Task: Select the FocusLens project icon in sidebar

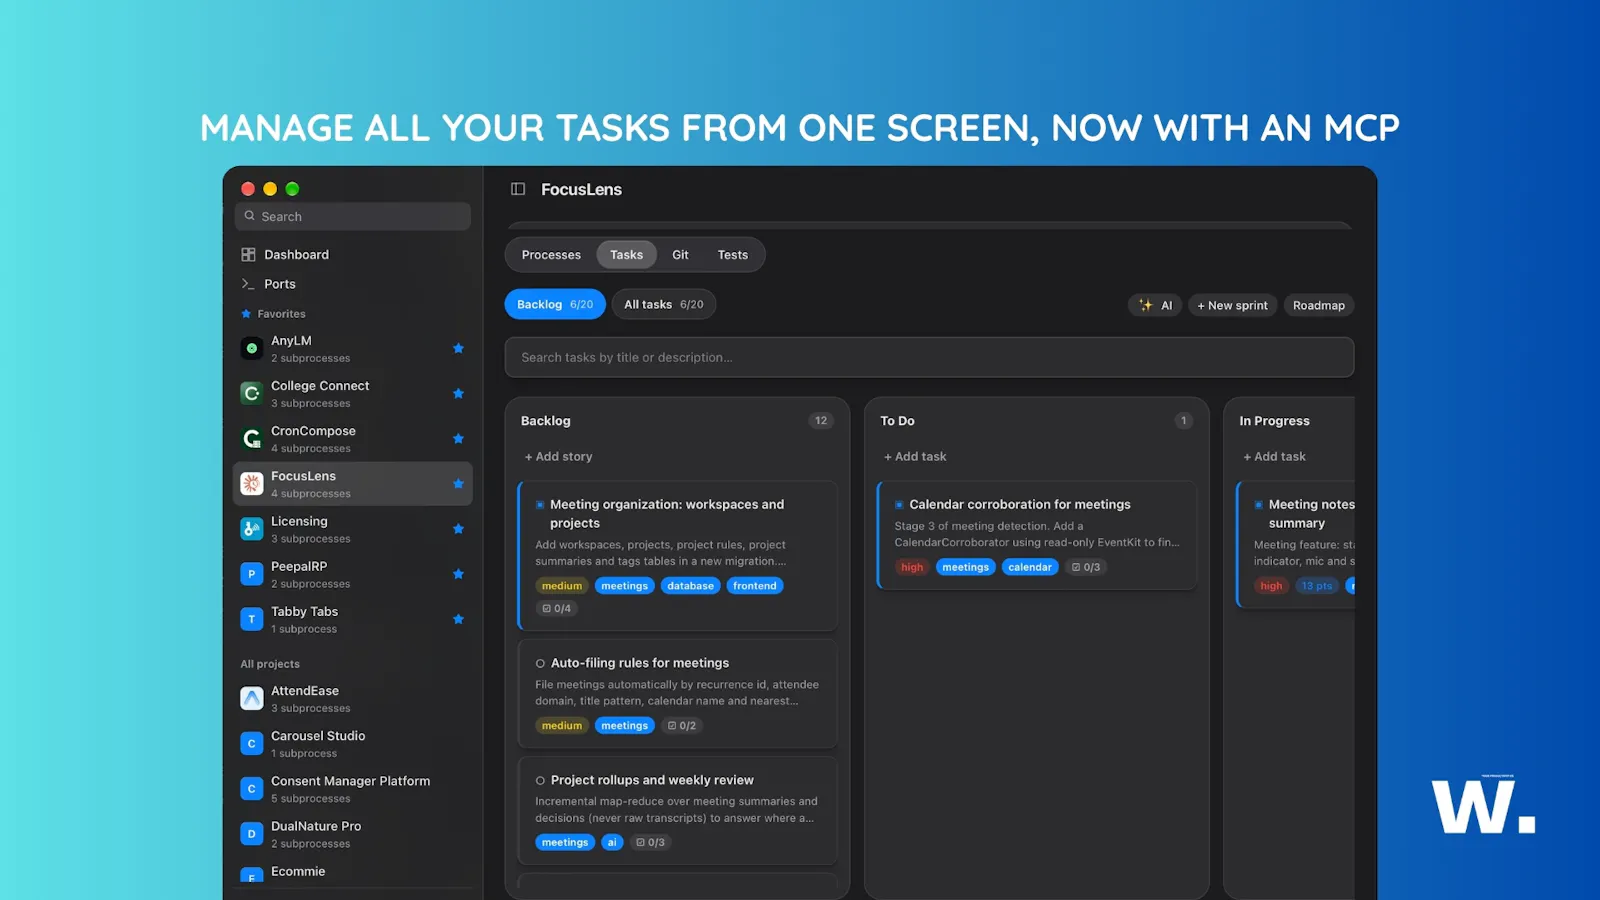Action: (252, 484)
